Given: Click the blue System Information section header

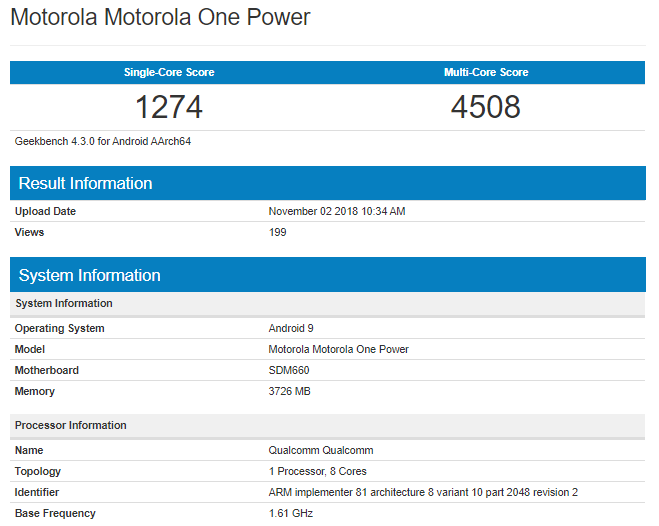Looking at the screenshot, I should (x=328, y=275).
